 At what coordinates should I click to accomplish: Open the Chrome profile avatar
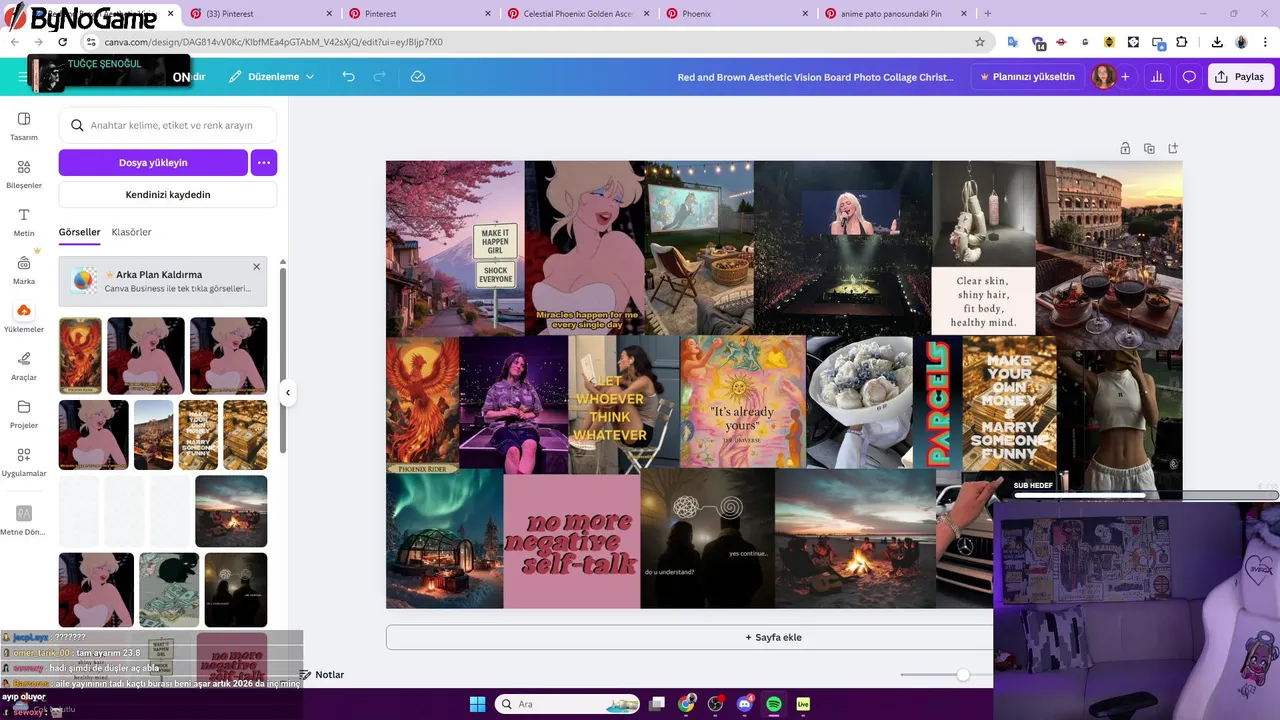click(x=1241, y=42)
